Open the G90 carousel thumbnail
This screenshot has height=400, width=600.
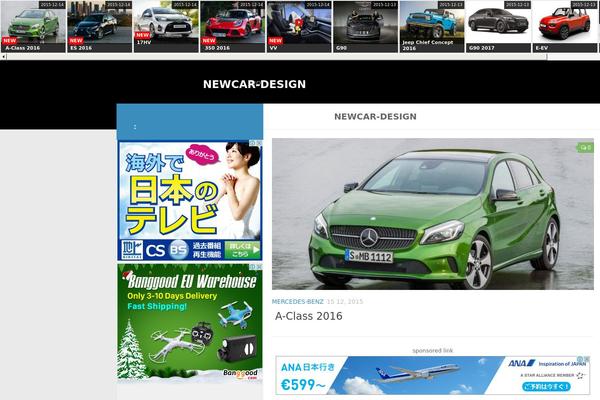coord(365,26)
